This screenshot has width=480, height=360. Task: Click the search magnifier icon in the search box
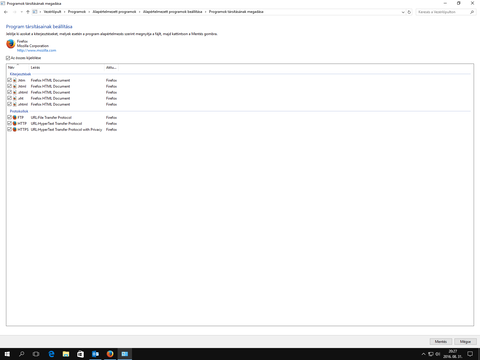[x=472, y=12]
